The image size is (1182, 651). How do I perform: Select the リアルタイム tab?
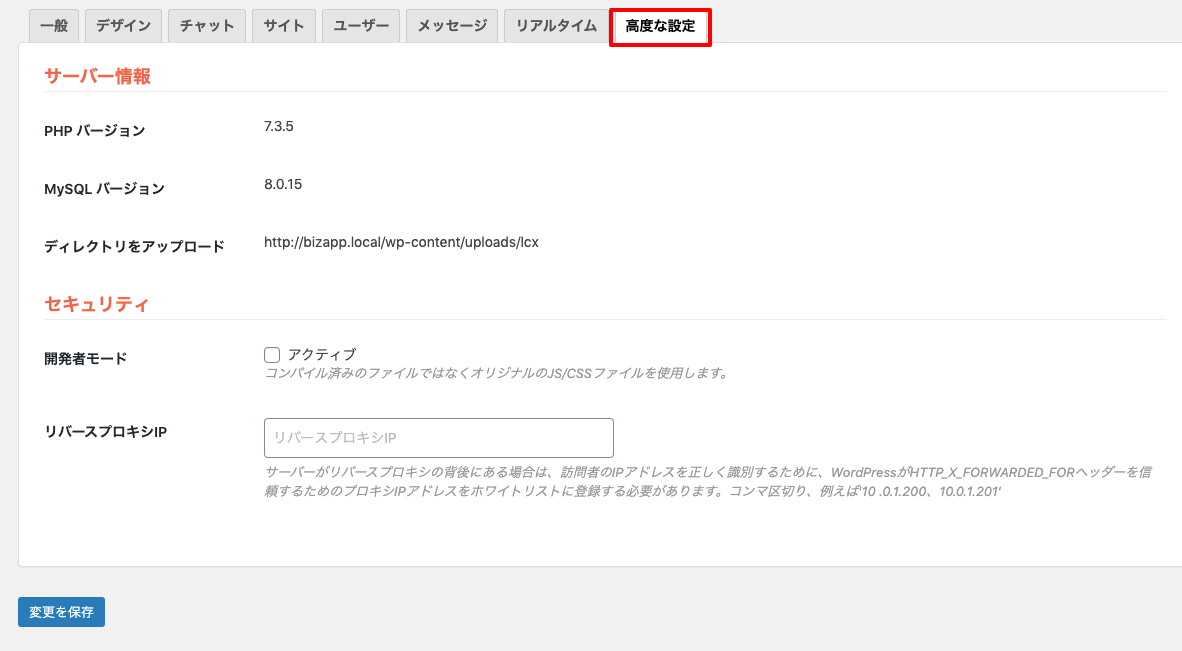tap(556, 26)
